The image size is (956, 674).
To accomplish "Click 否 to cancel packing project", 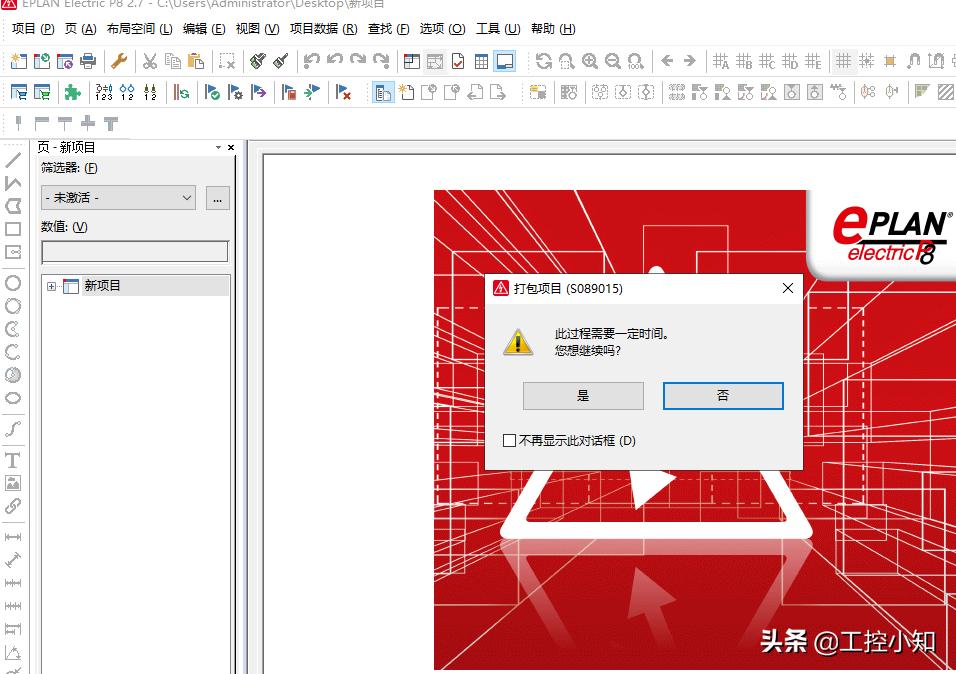I will pos(722,396).
